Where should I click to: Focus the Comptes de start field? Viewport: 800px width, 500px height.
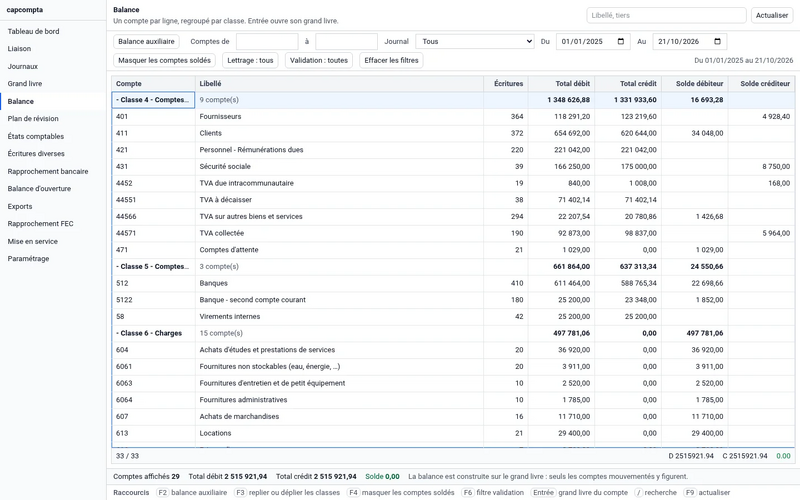click(x=267, y=41)
